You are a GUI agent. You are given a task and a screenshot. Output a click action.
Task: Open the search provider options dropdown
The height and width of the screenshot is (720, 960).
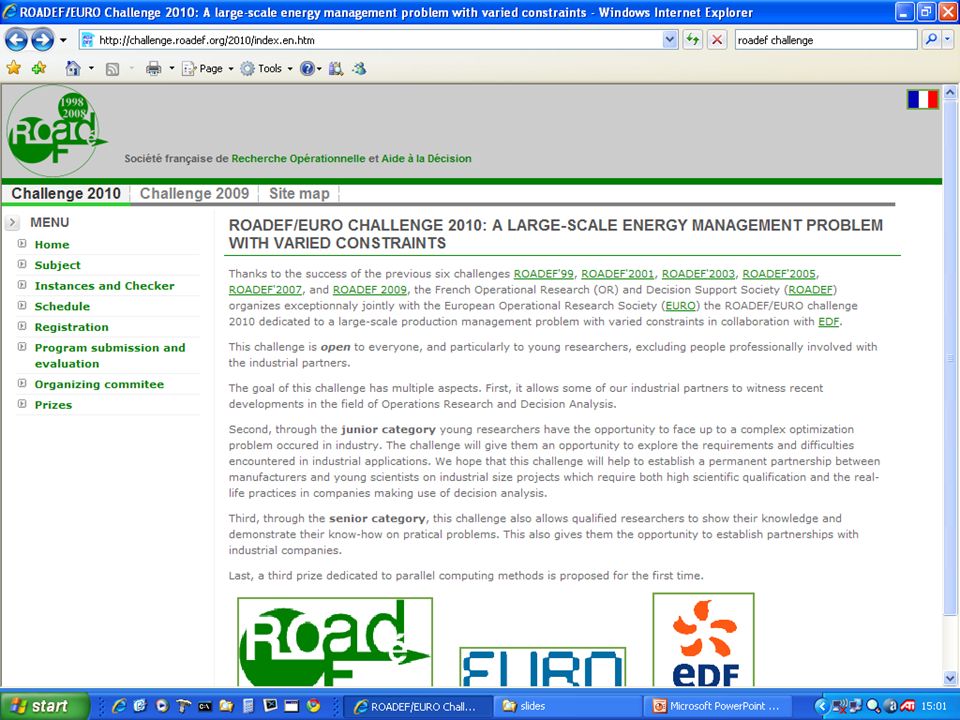(948, 40)
